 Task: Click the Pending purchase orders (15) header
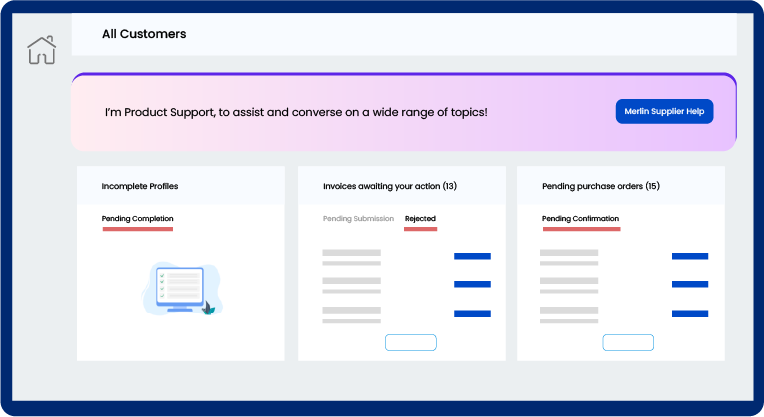tap(600, 186)
